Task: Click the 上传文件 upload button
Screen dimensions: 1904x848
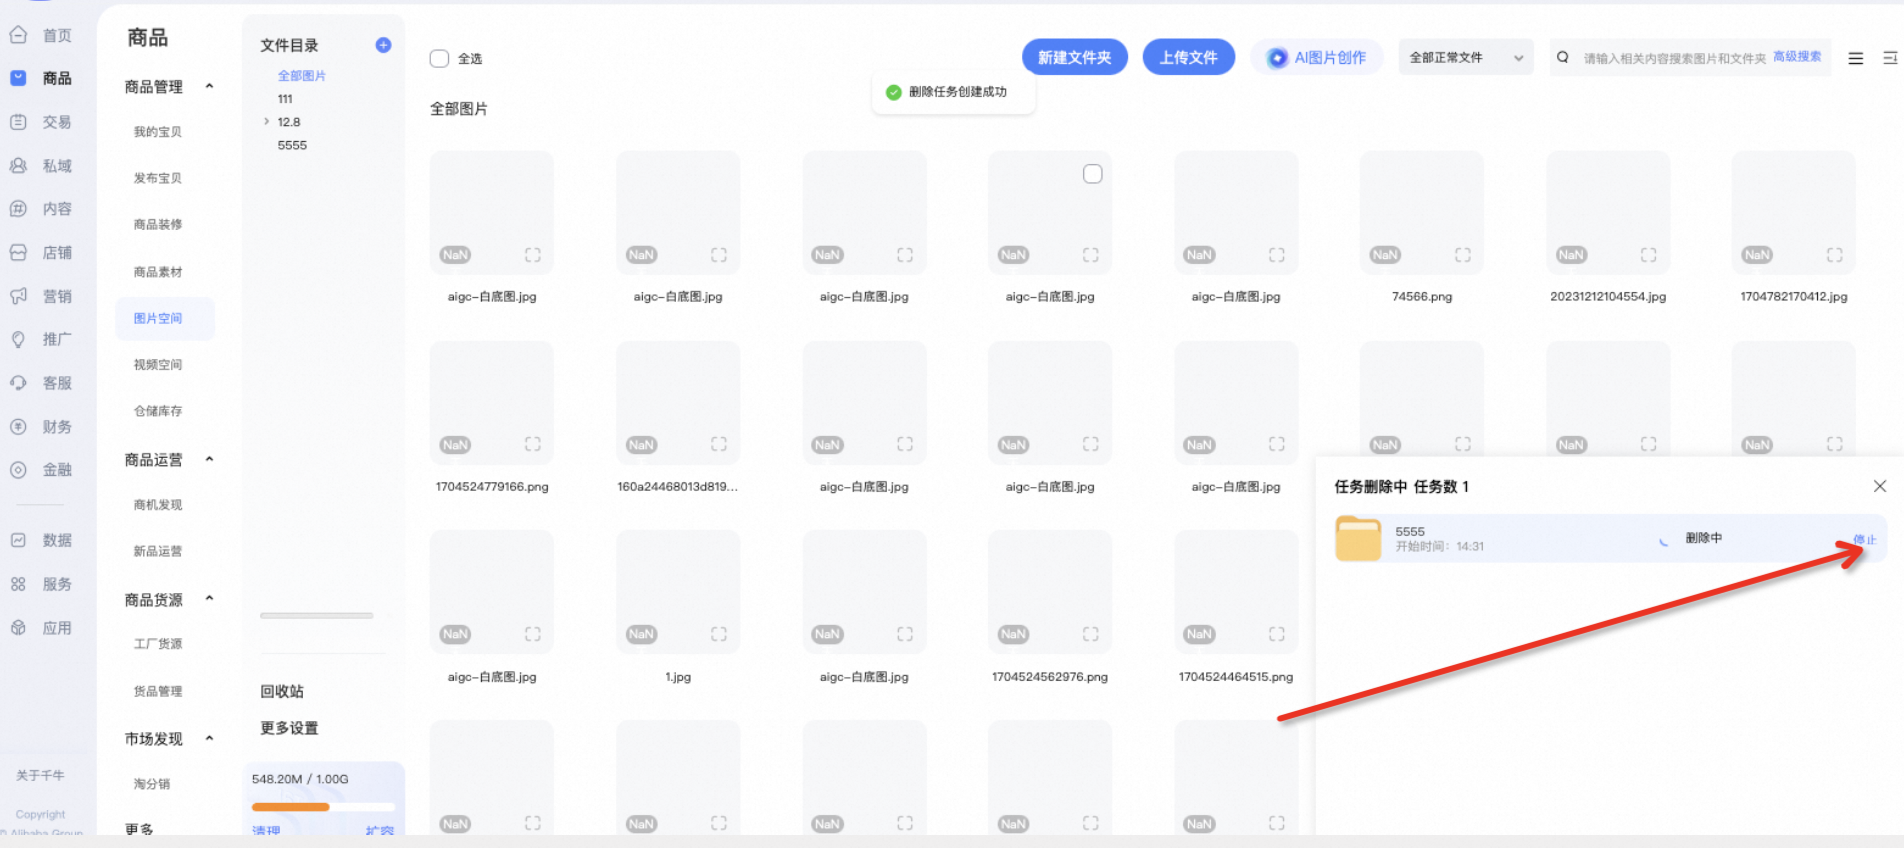Action: coord(1189,57)
